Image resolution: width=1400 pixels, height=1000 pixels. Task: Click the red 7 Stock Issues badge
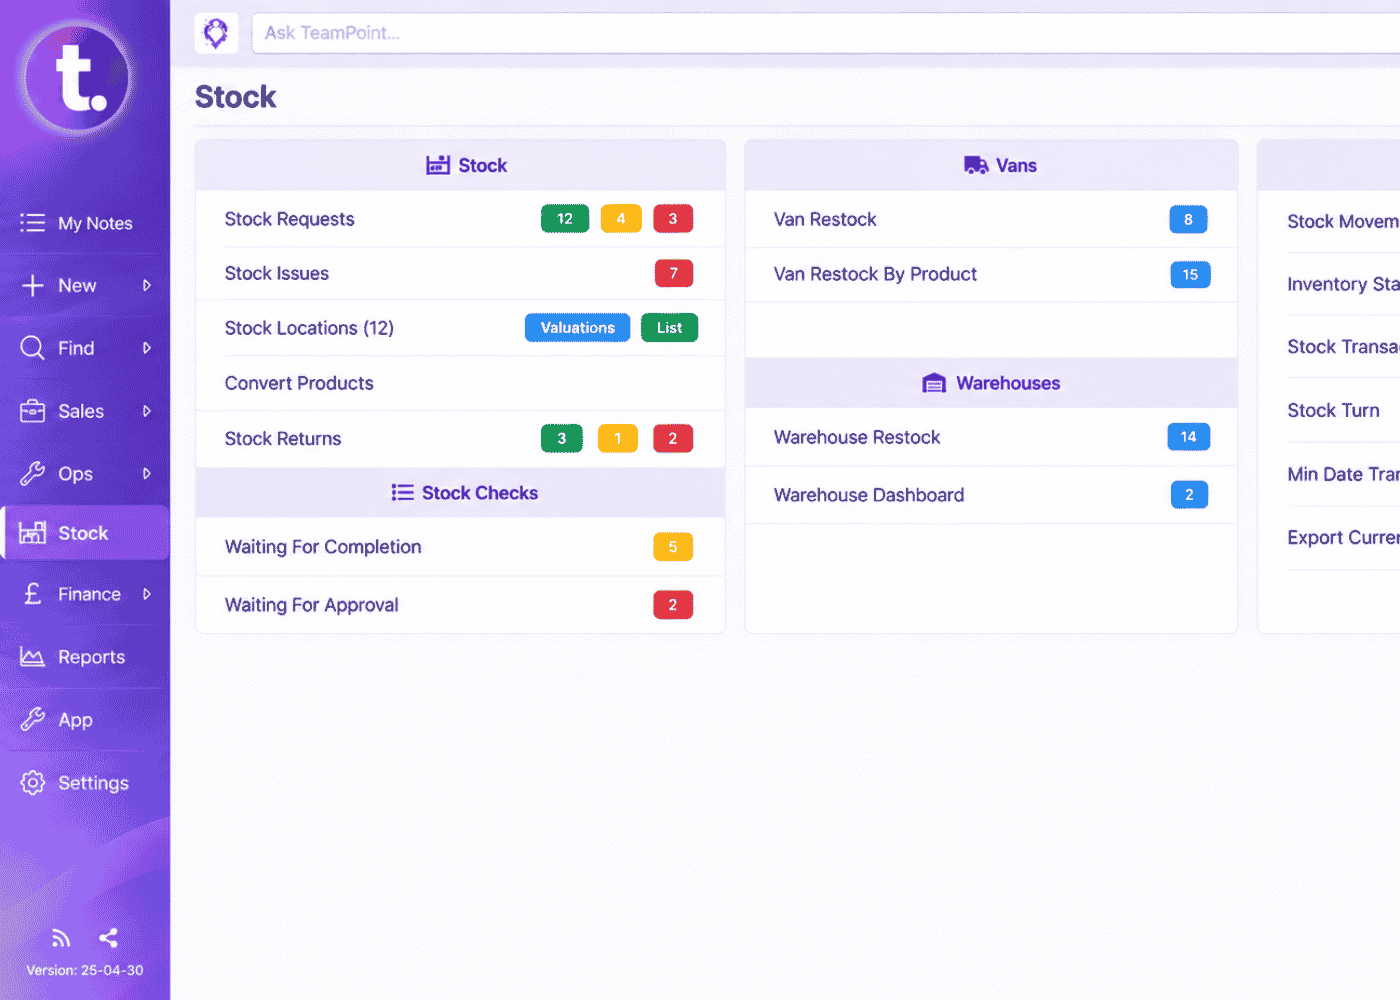tap(674, 273)
